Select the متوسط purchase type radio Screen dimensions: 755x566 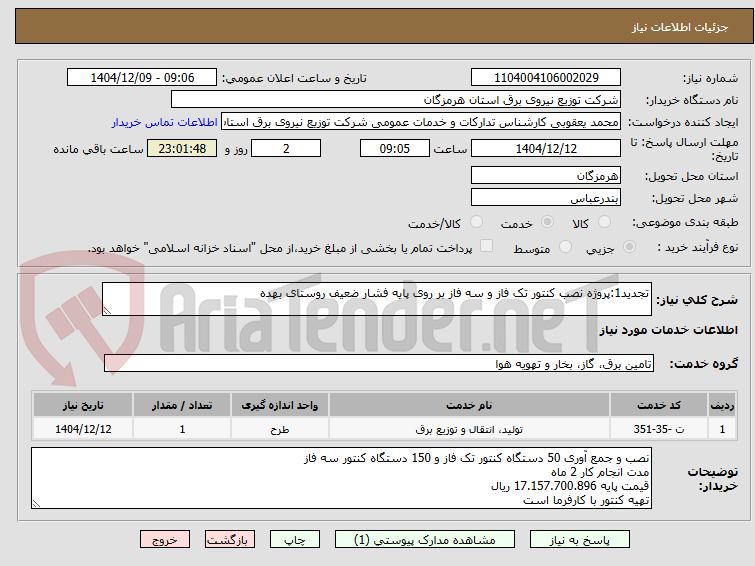click(565, 247)
